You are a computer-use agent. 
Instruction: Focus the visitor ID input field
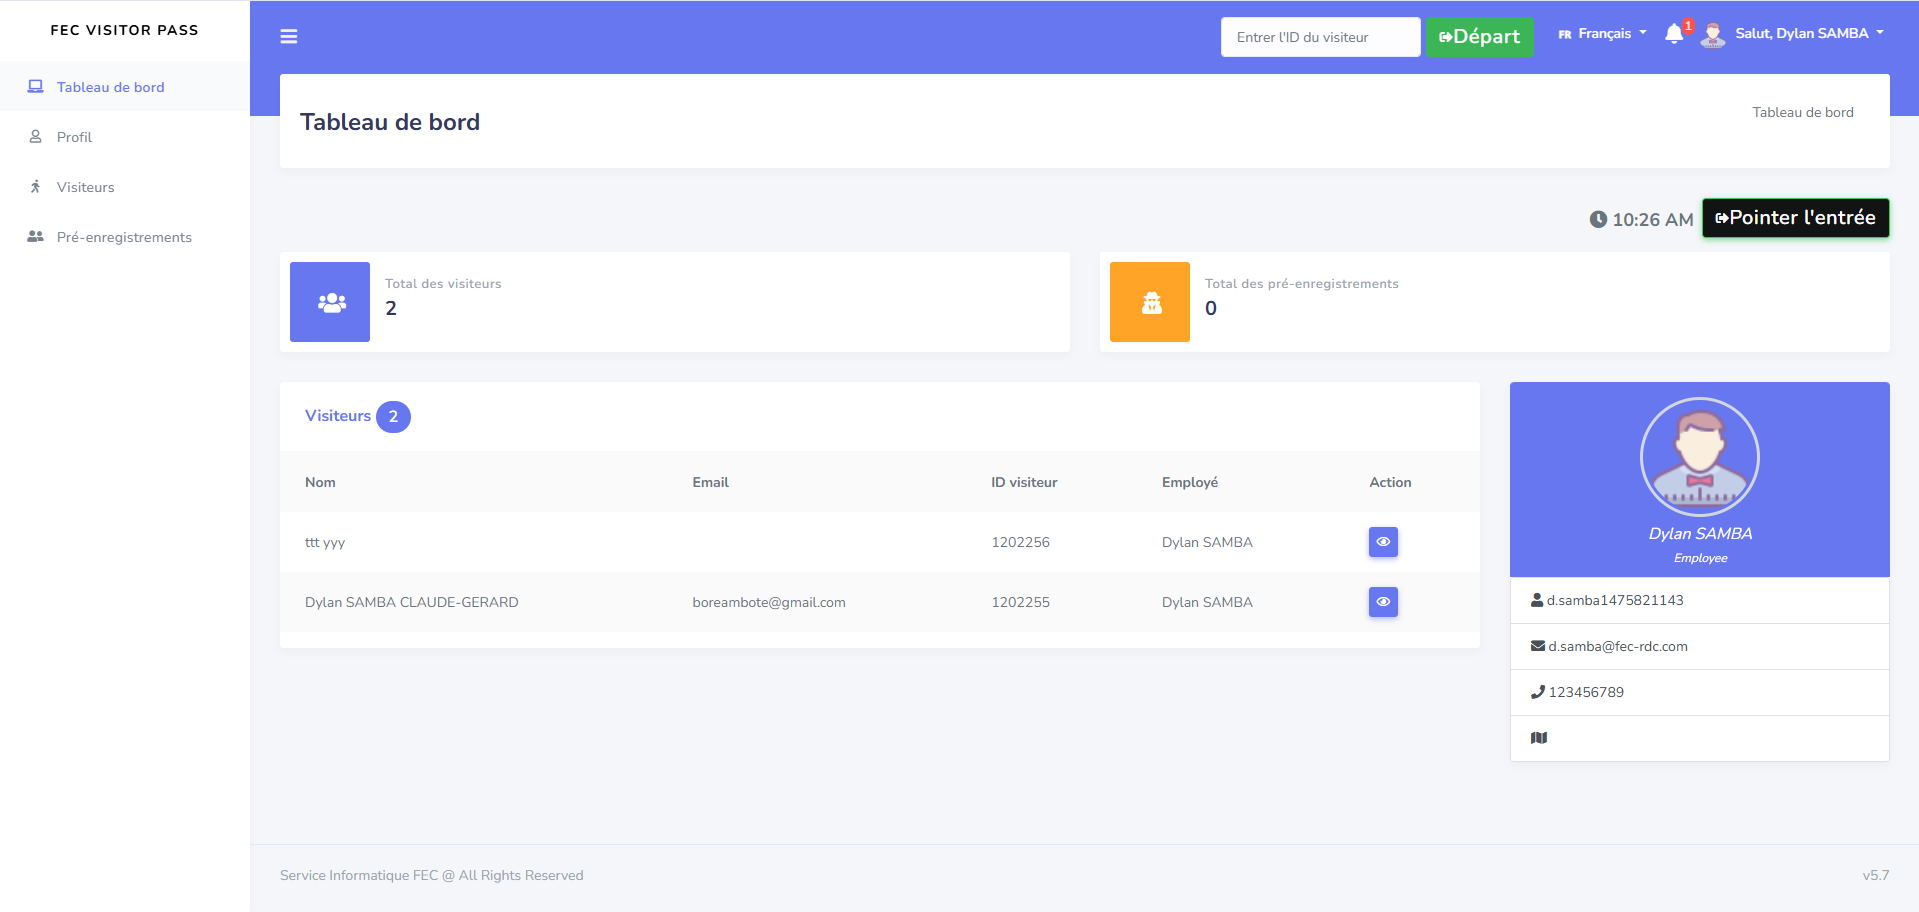pos(1320,37)
